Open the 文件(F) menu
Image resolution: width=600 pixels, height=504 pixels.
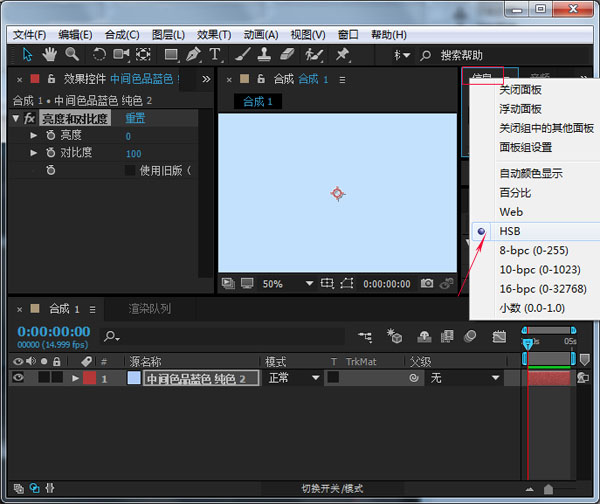coord(29,35)
